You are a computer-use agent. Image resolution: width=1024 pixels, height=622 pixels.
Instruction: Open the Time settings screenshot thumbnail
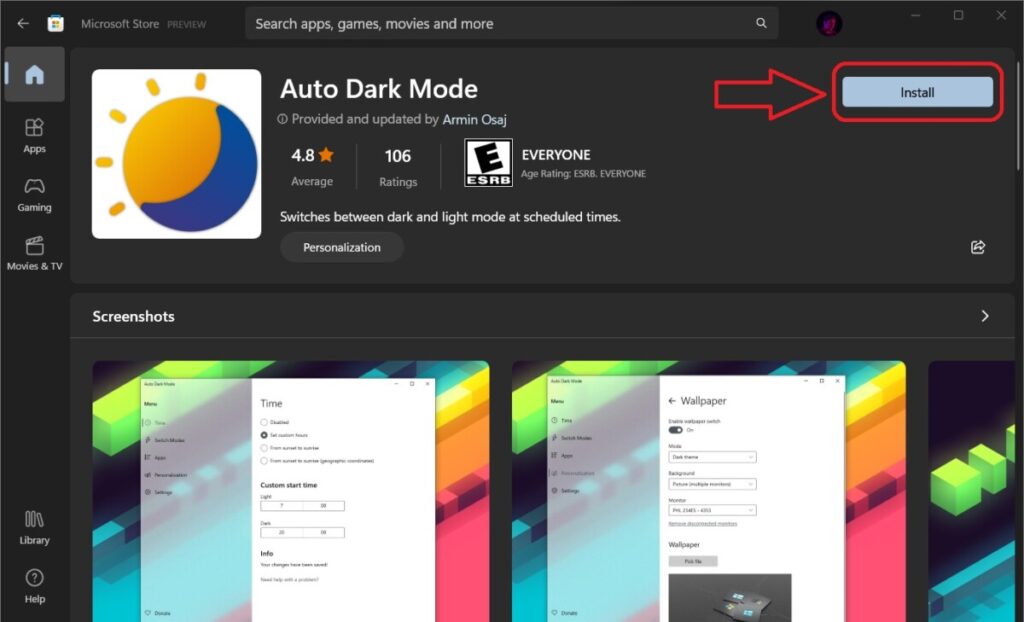[x=291, y=491]
